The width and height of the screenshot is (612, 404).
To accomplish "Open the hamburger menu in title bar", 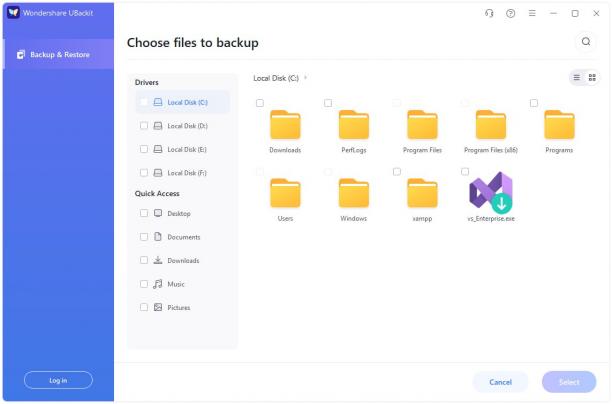I will click(x=532, y=13).
